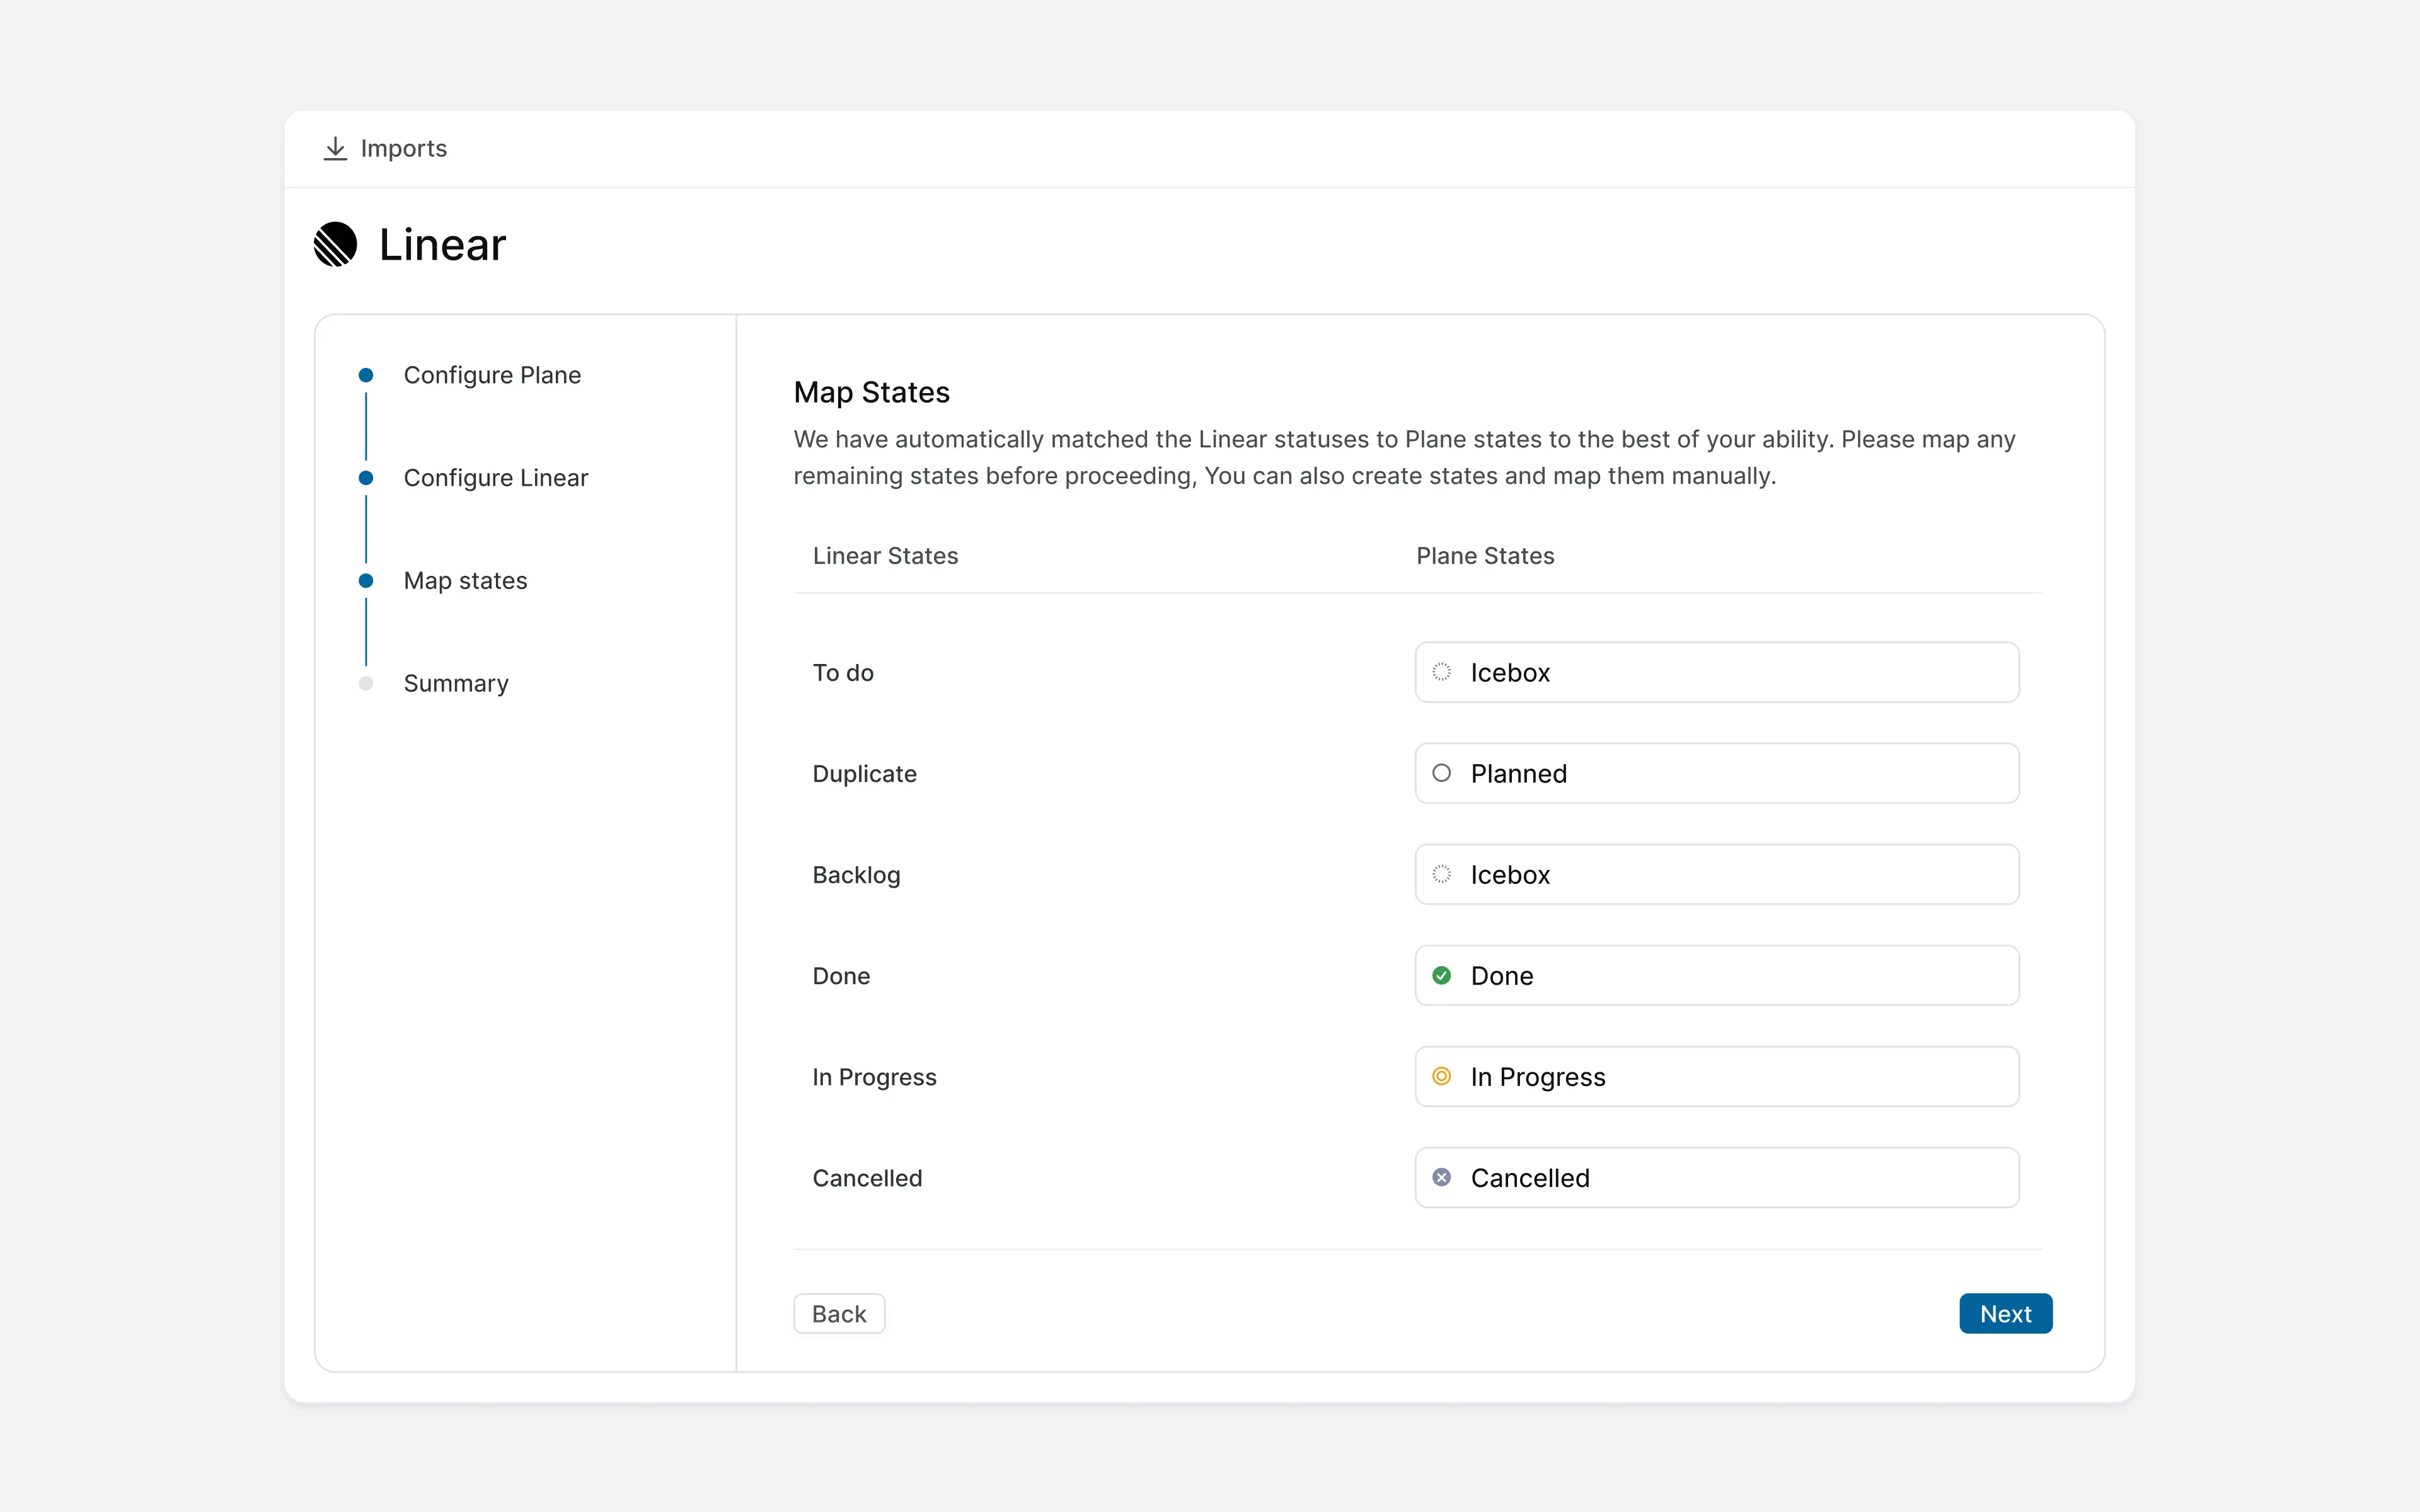The image size is (2420, 1512).
Task: Click the Configure Linear step dot
Action: 366,478
